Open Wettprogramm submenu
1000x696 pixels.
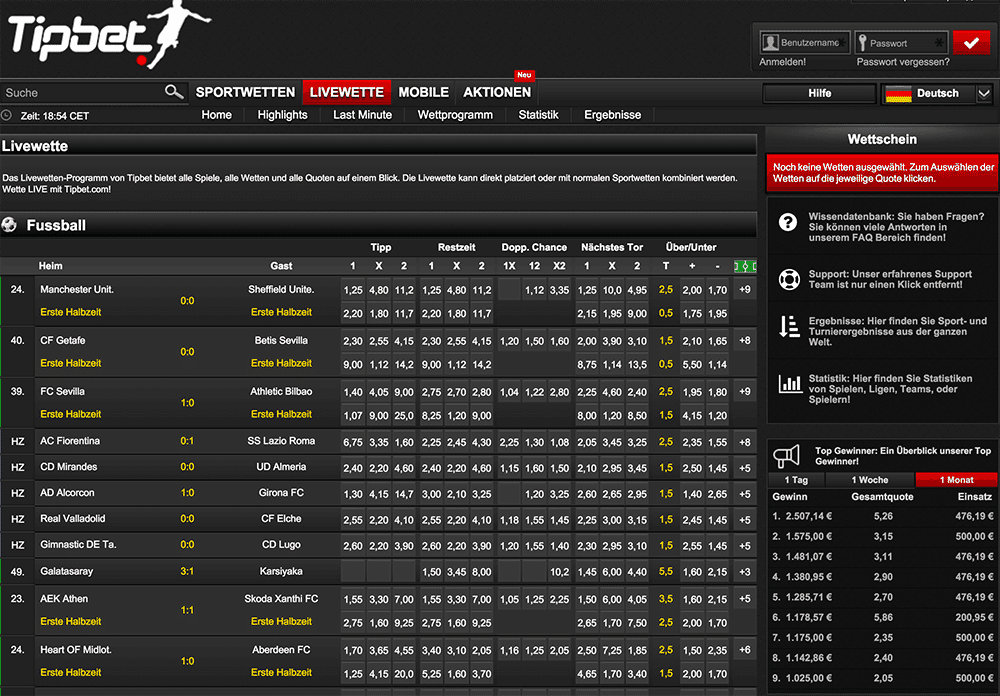click(x=455, y=115)
